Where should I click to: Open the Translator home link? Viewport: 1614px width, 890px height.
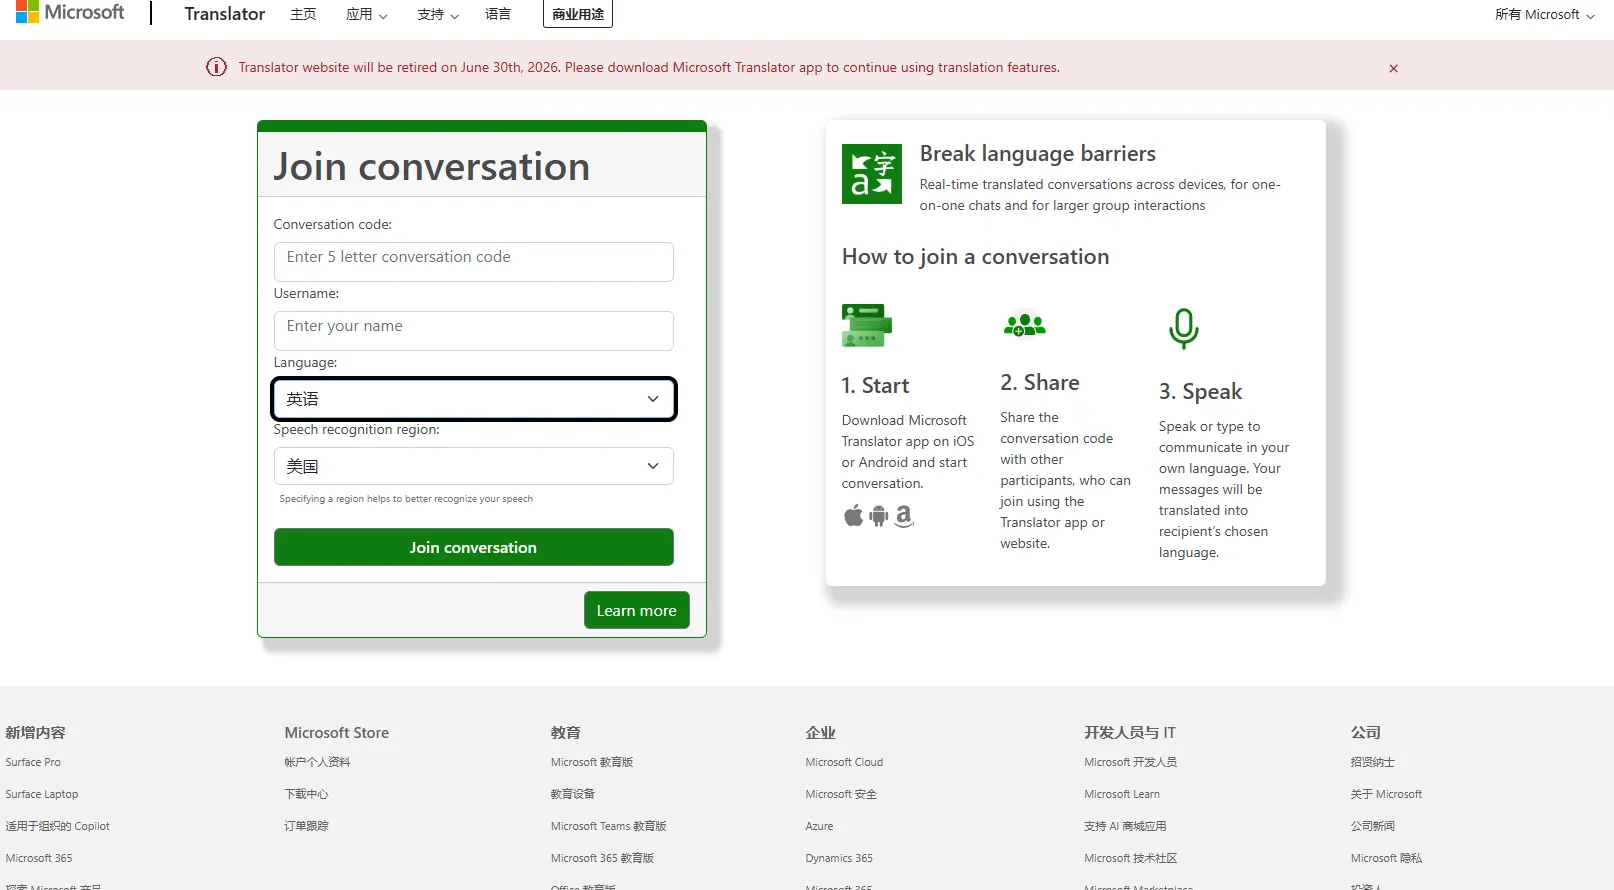[x=225, y=14]
